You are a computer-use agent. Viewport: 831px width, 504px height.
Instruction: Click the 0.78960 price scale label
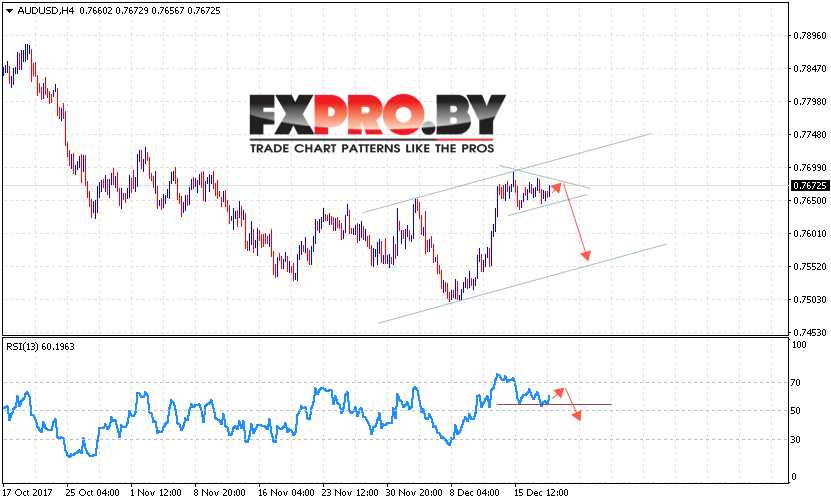coord(809,36)
